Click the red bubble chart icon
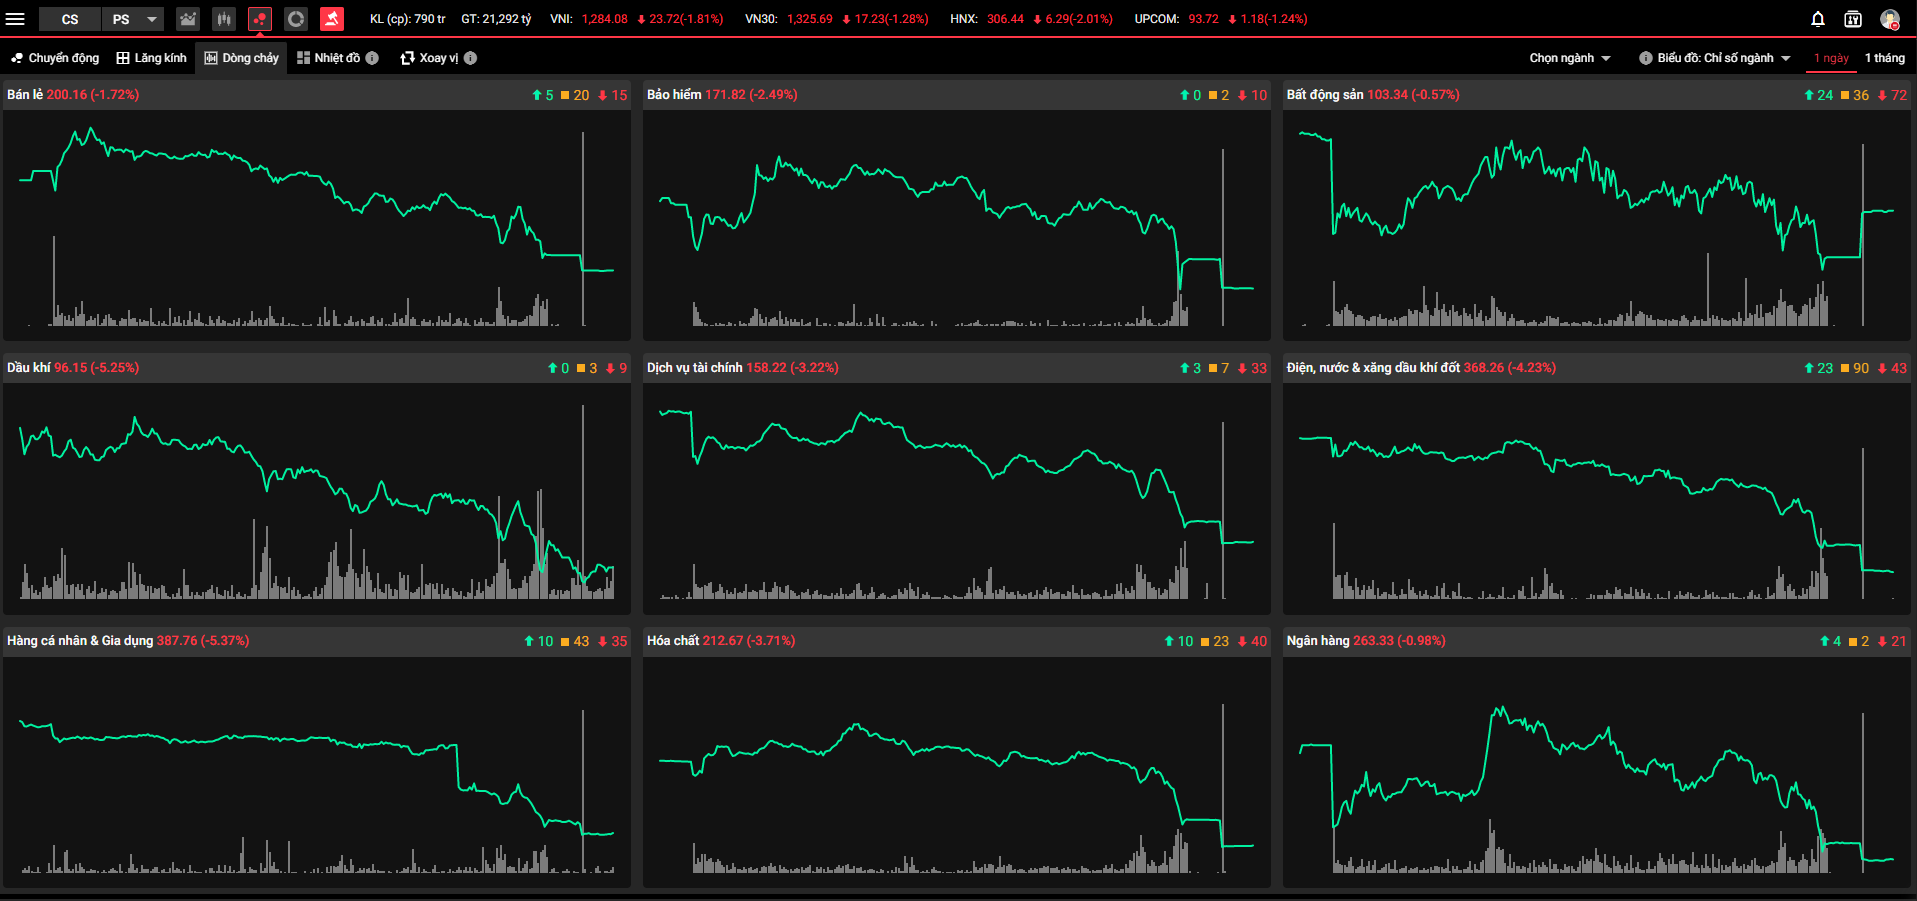This screenshot has height=901, width=1917. [x=260, y=19]
